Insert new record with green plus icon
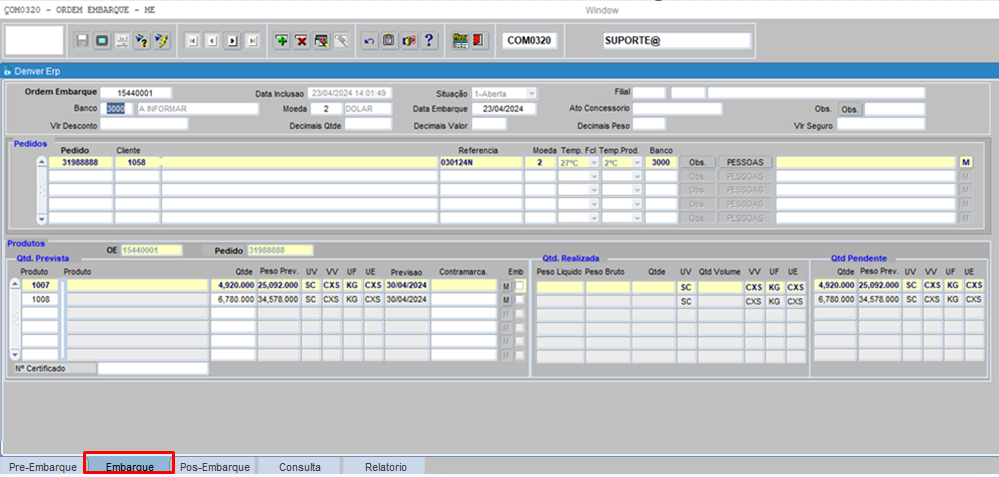 click(282, 41)
